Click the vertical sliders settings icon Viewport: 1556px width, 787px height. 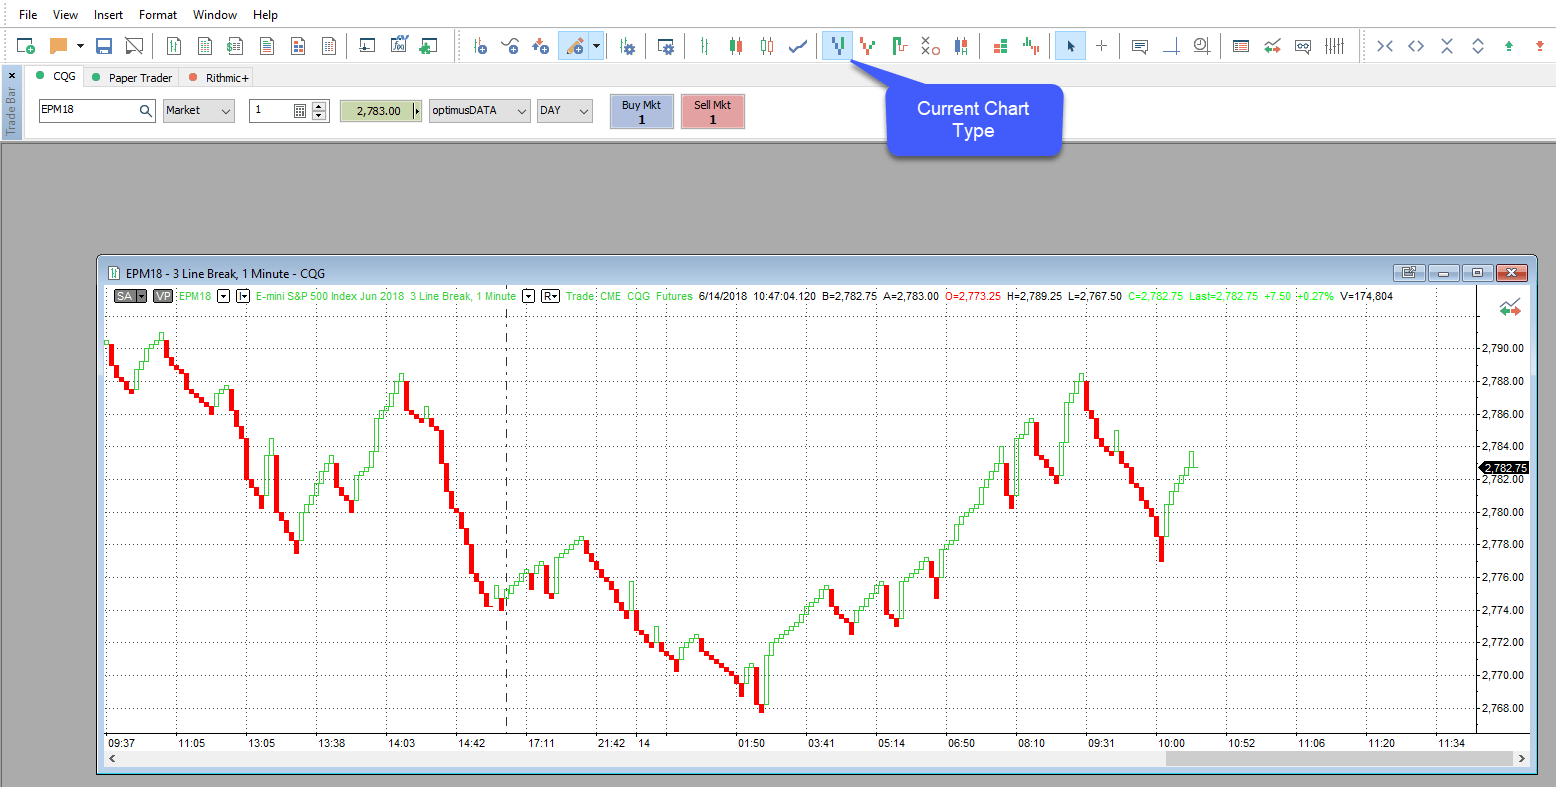1334,46
